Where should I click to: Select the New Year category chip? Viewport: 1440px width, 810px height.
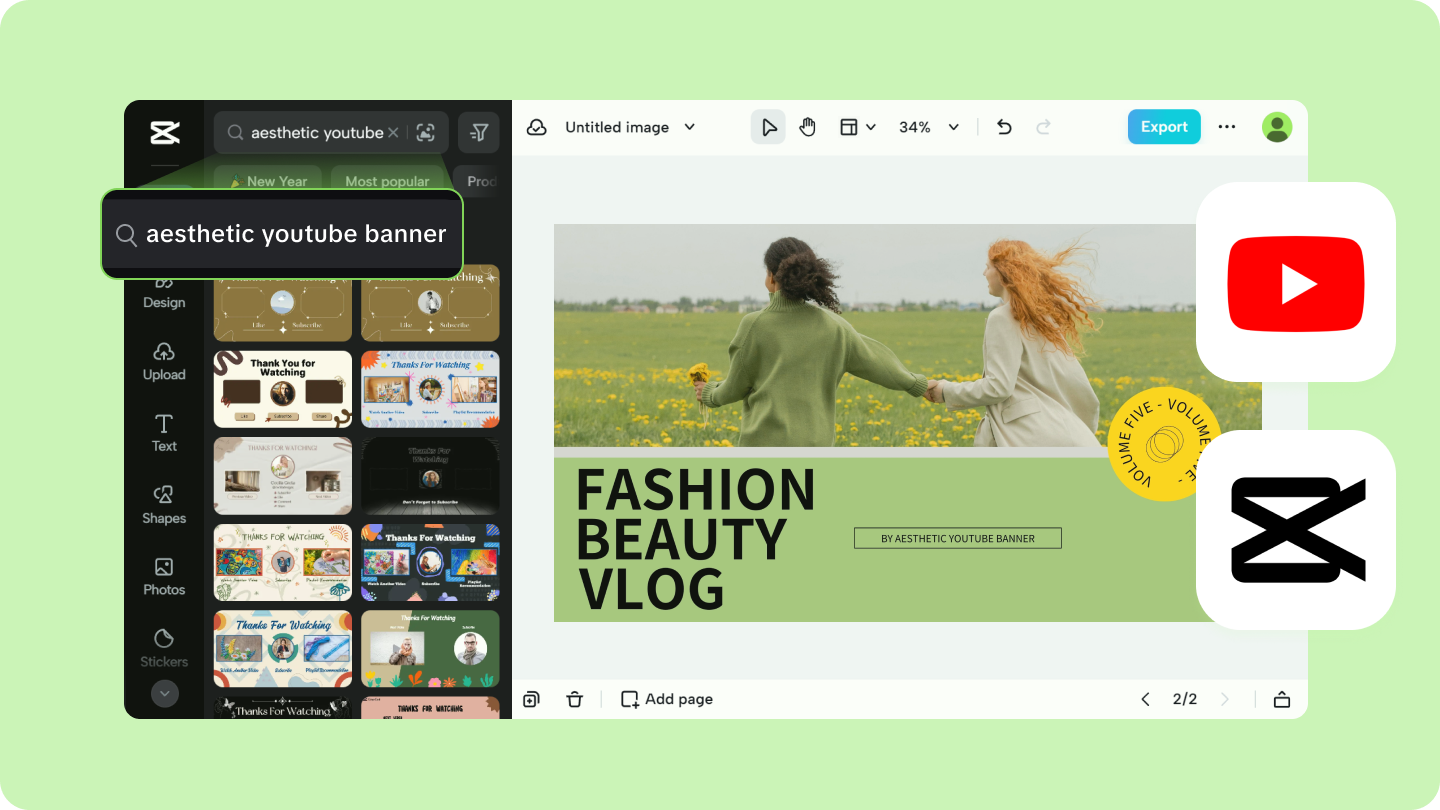click(x=268, y=181)
